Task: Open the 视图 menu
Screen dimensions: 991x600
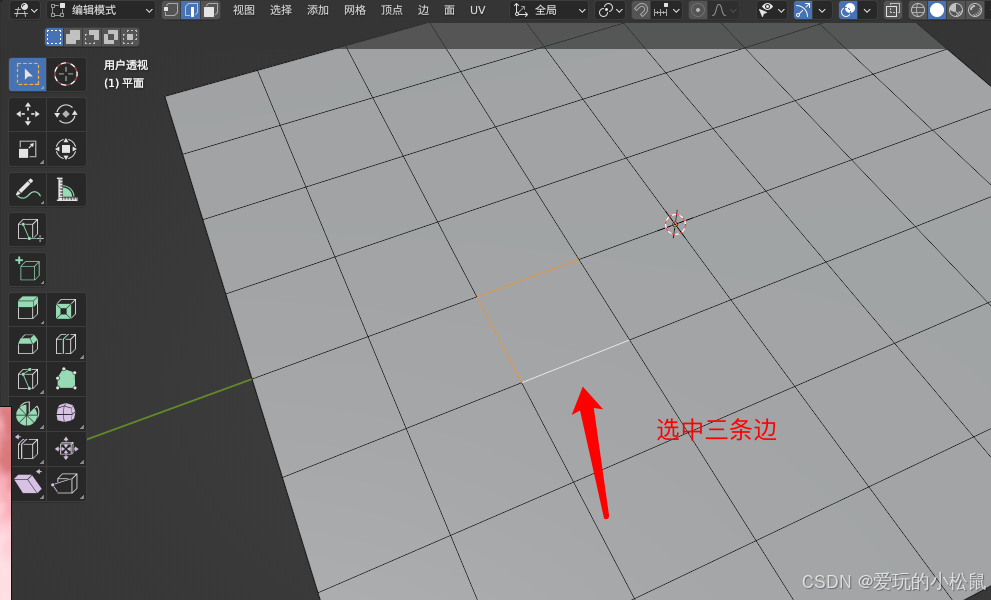Action: click(x=243, y=10)
